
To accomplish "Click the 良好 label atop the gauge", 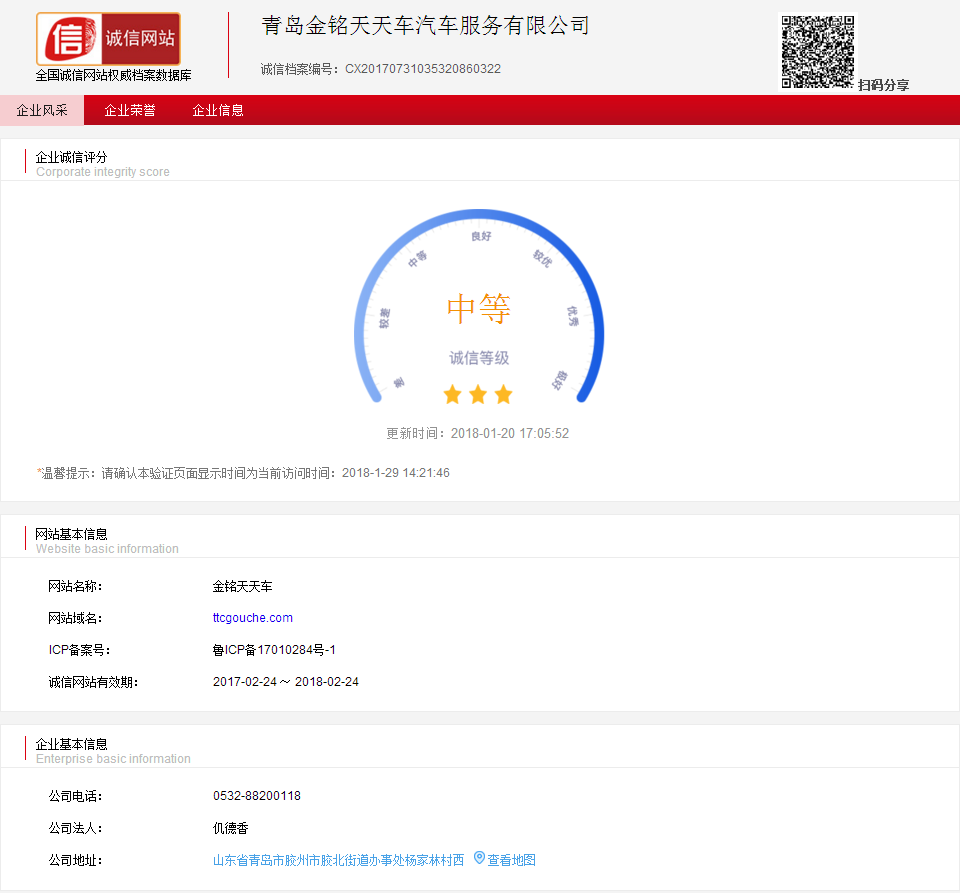I will click(x=481, y=237).
